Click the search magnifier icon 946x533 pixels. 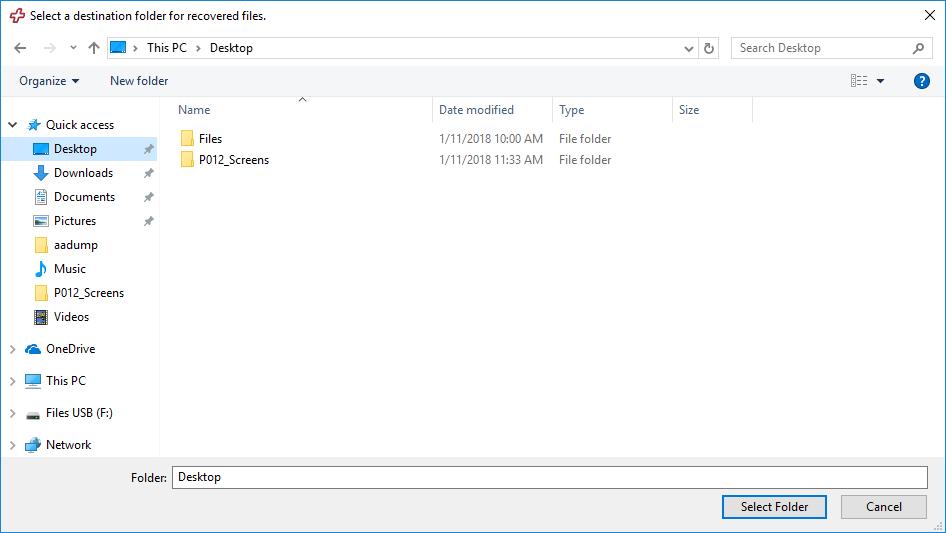tap(918, 48)
